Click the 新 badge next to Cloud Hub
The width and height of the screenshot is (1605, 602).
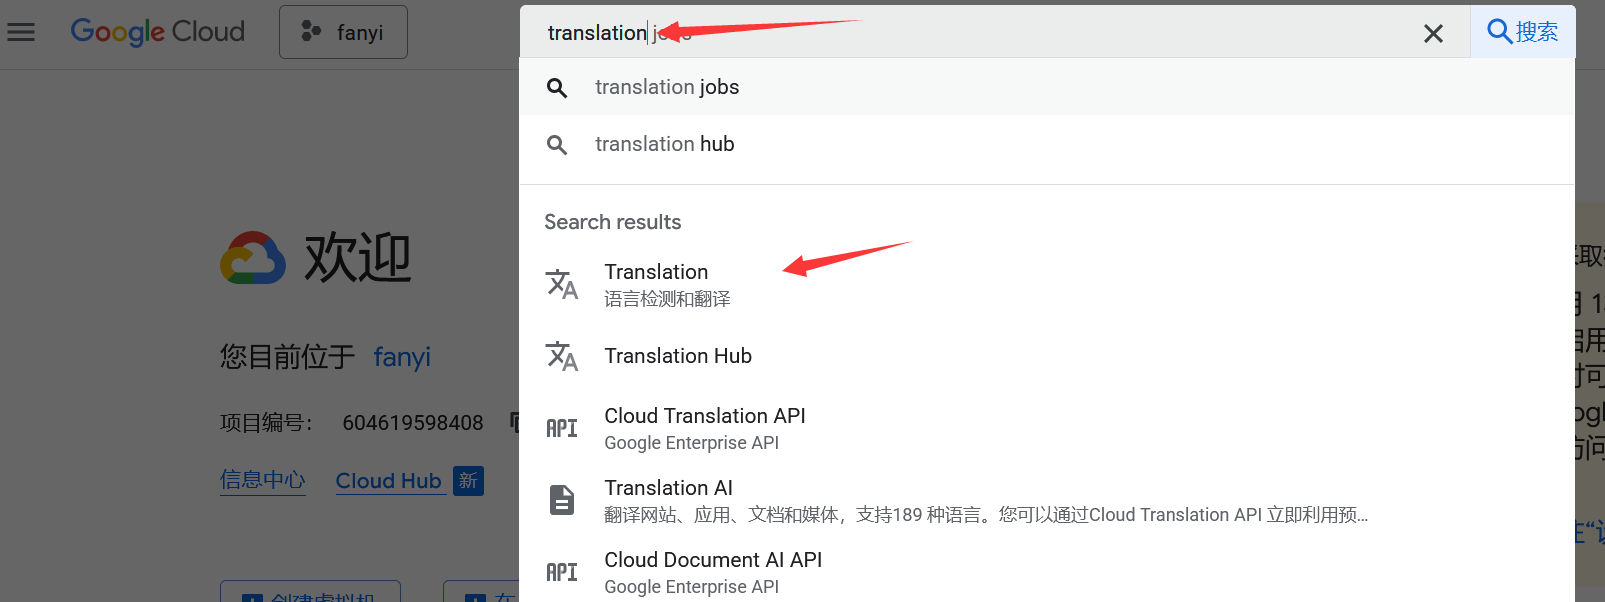click(x=468, y=481)
